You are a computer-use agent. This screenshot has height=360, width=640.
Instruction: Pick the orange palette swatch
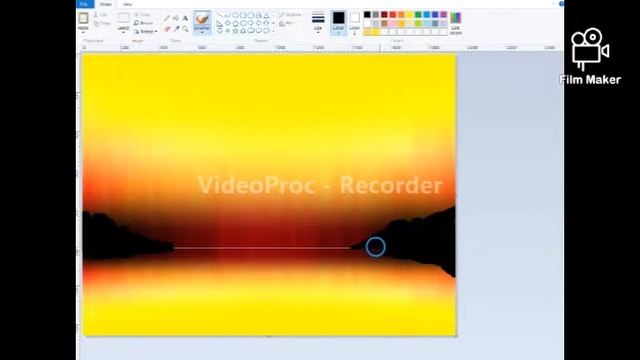point(401,15)
